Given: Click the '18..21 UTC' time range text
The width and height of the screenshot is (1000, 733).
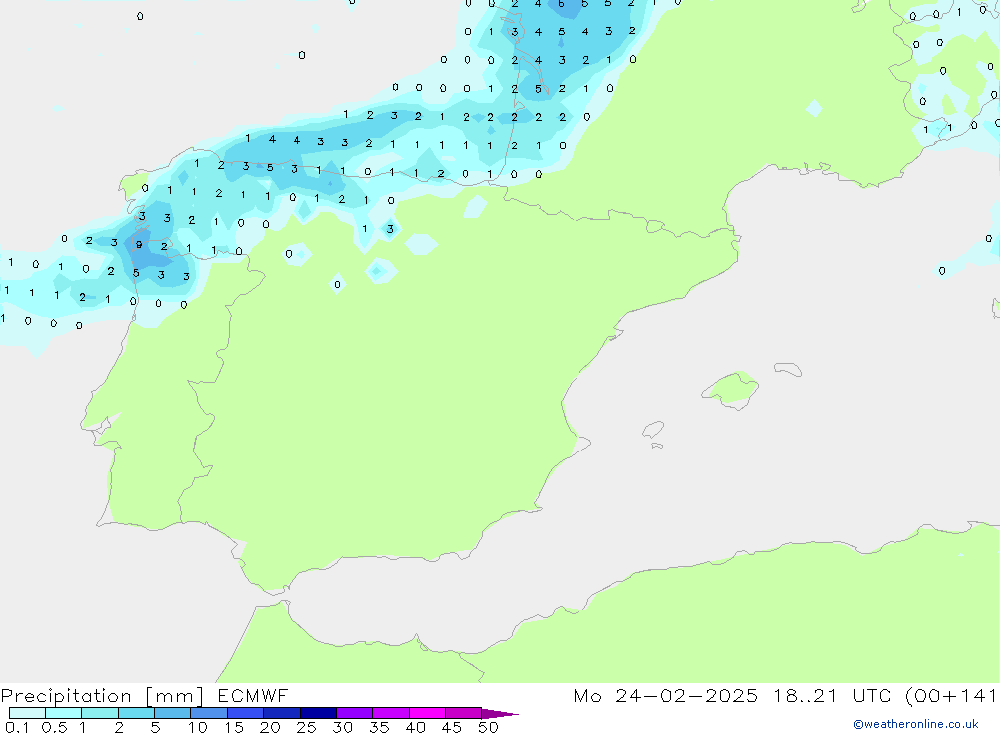Looking at the screenshot, I should 834,695.
